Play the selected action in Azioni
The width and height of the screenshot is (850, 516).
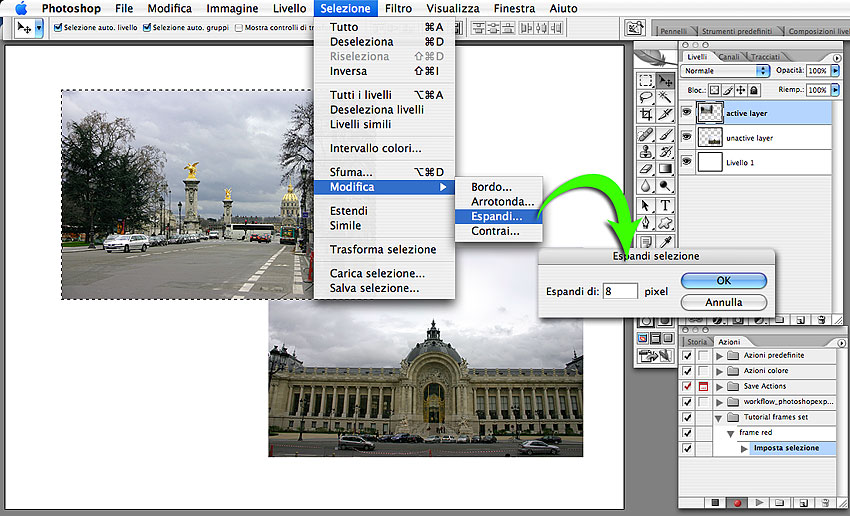(x=759, y=502)
